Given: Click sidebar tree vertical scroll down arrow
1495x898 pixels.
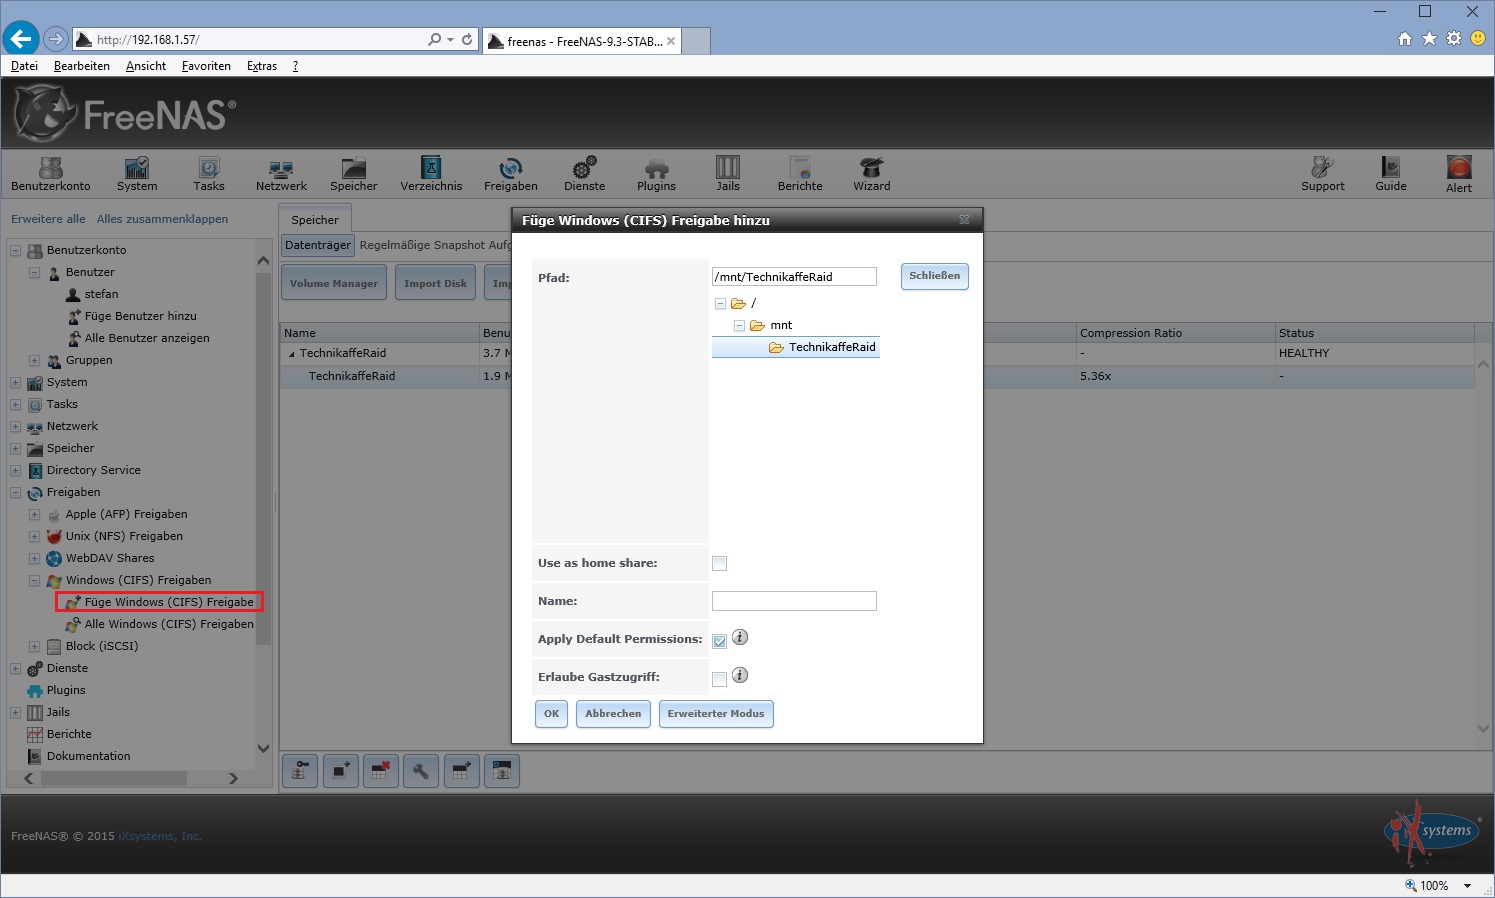Looking at the screenshot, I should point(264,748).
